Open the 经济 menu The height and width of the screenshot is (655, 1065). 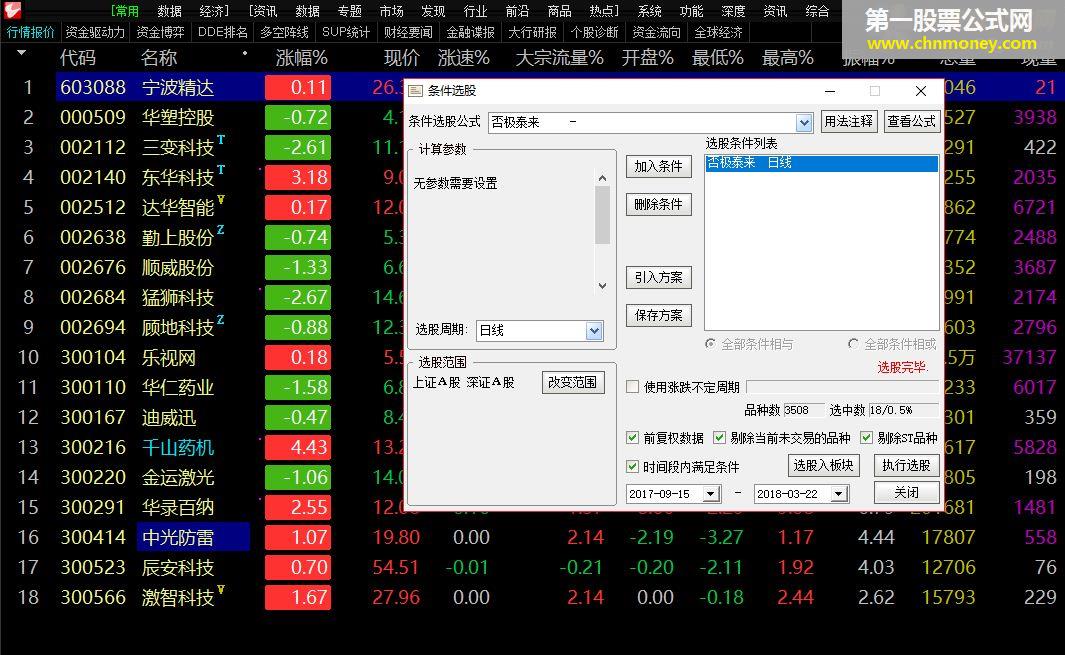click(x=213, y=12)
